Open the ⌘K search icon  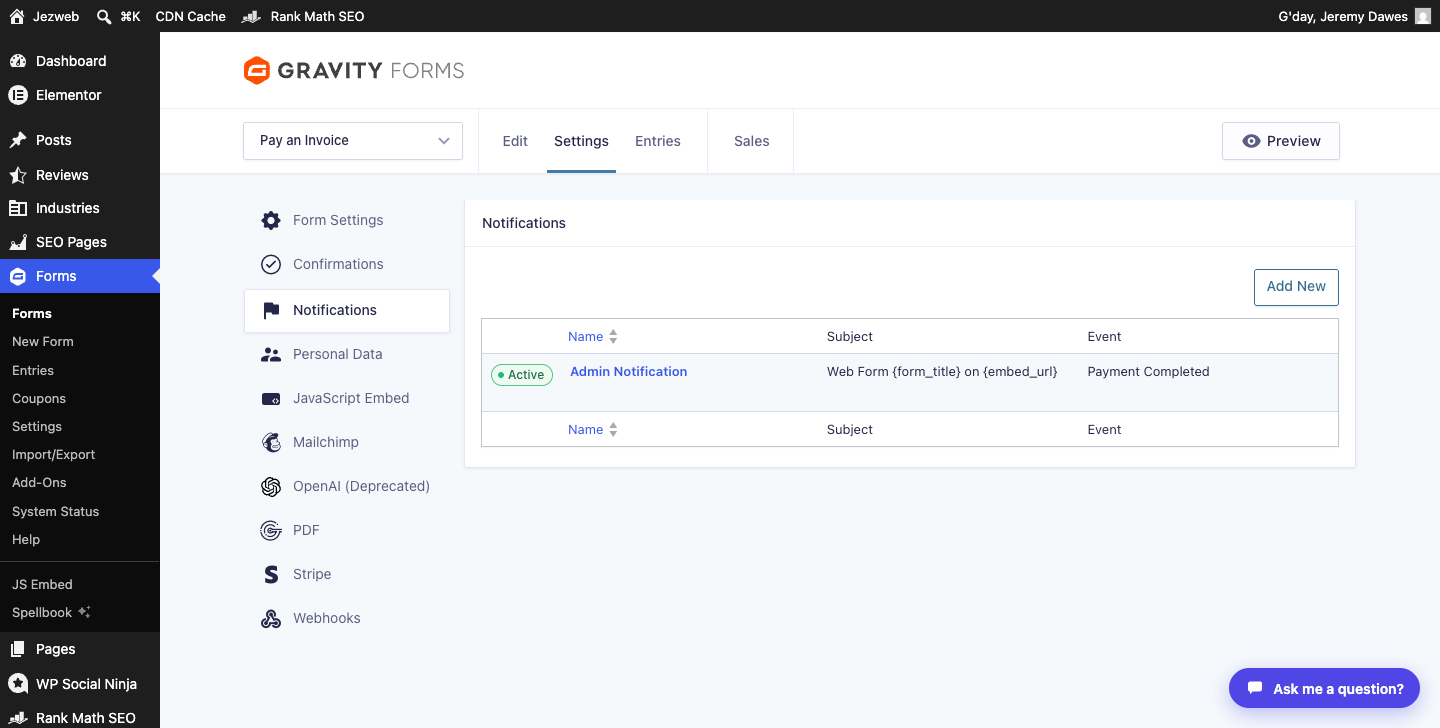click(x=104, y=16)
